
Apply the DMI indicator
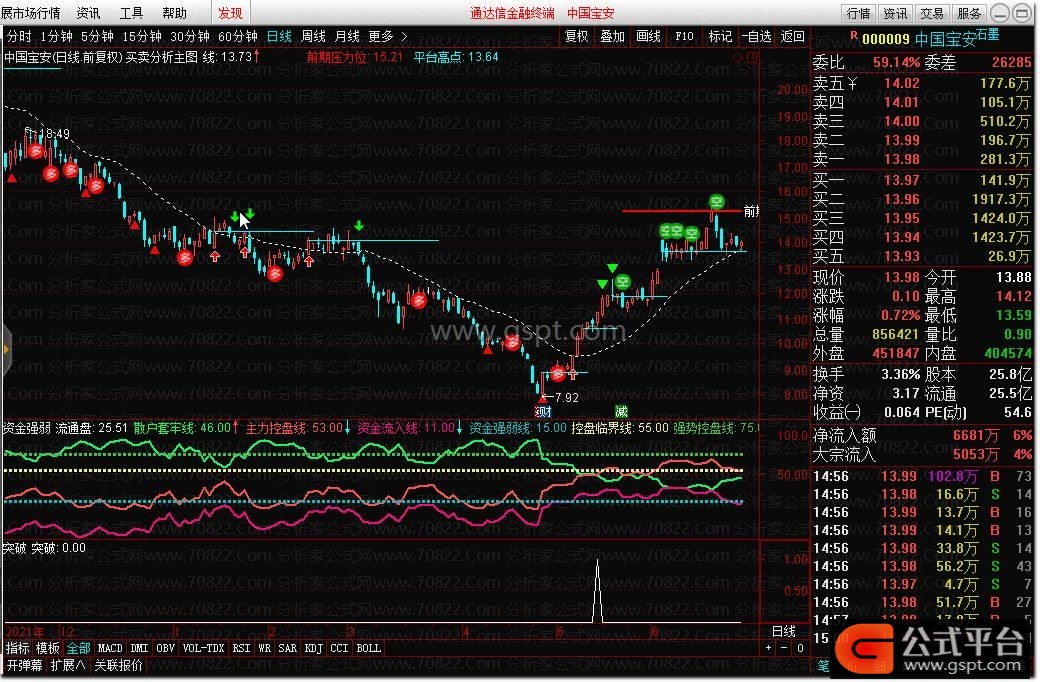139,648
